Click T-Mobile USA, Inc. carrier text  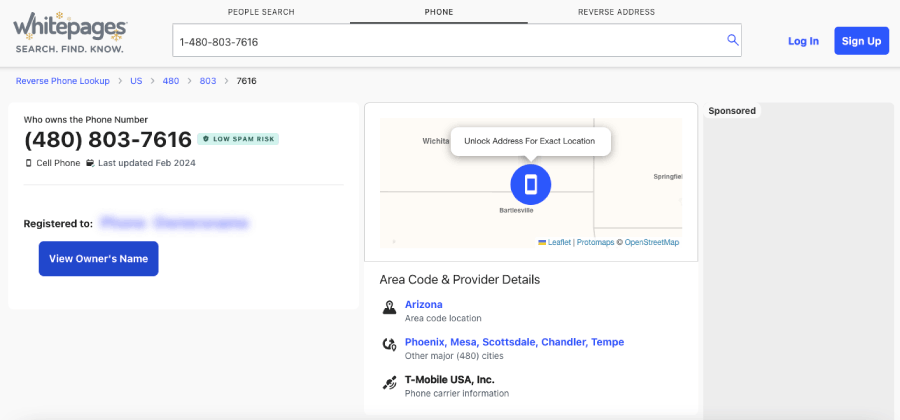coord(449,380)
